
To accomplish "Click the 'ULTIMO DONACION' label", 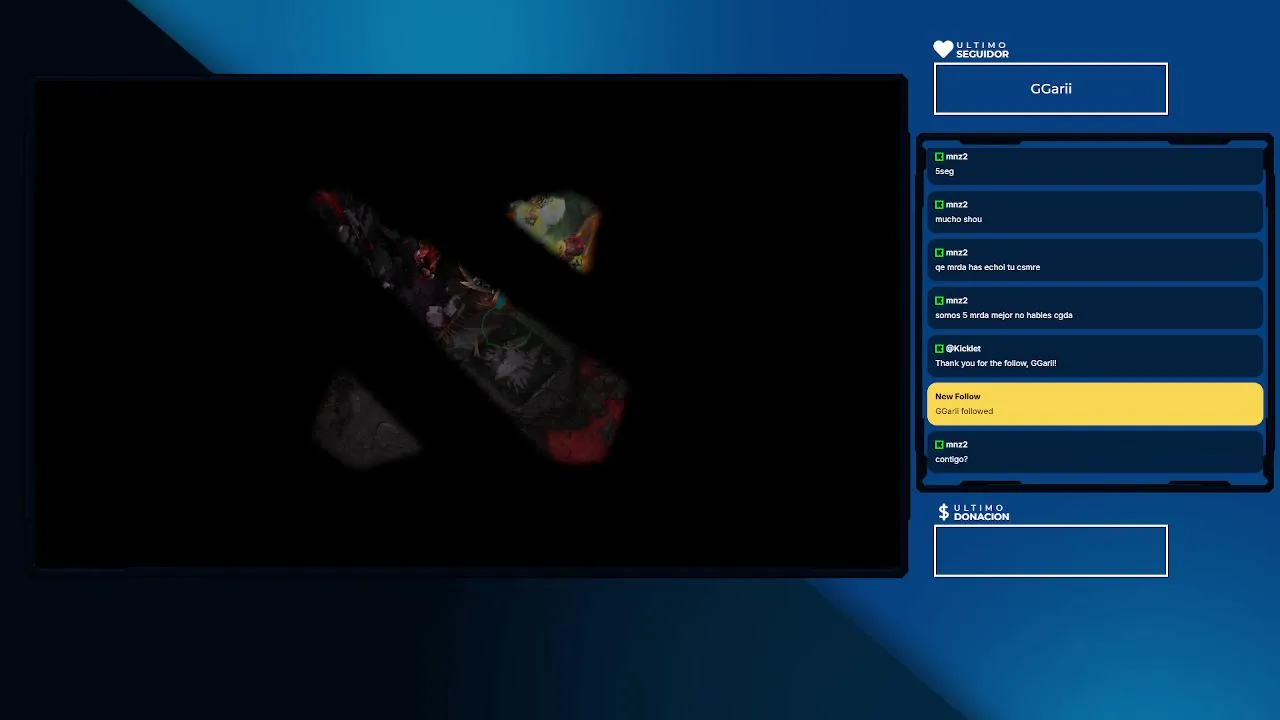I will tap(981, 512).
